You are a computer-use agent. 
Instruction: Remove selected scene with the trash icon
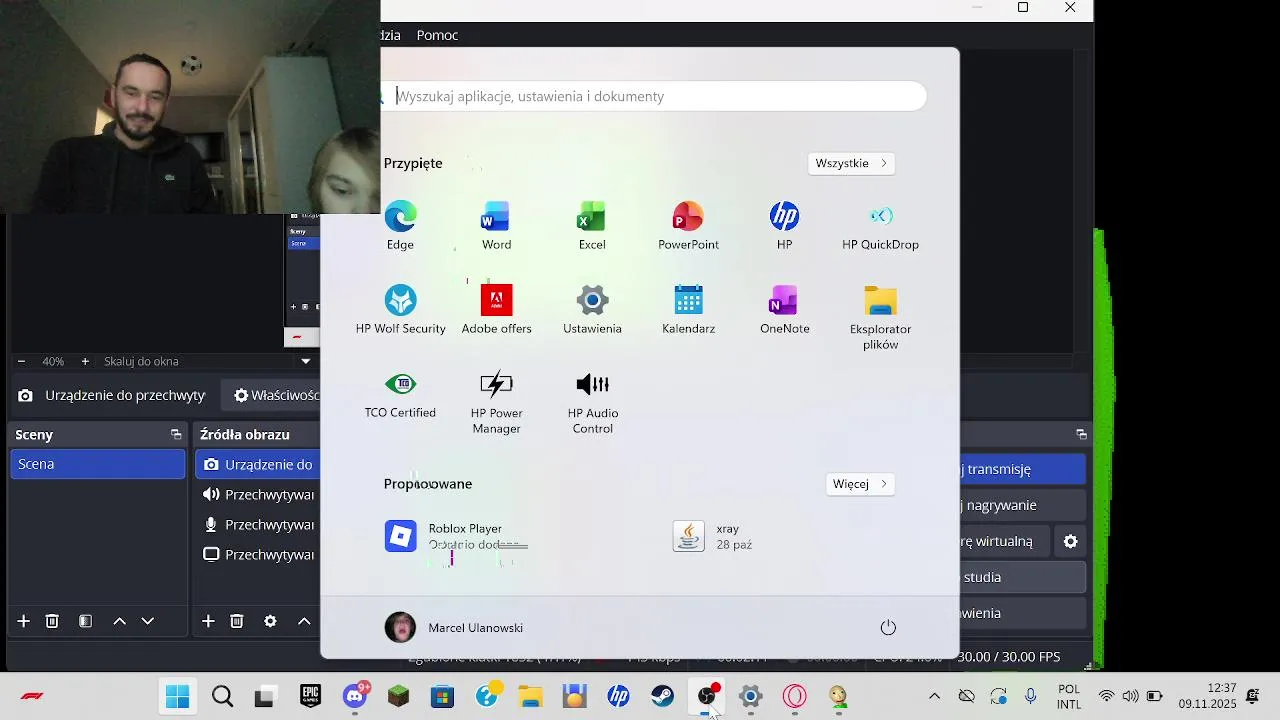[x=52, y=621]
